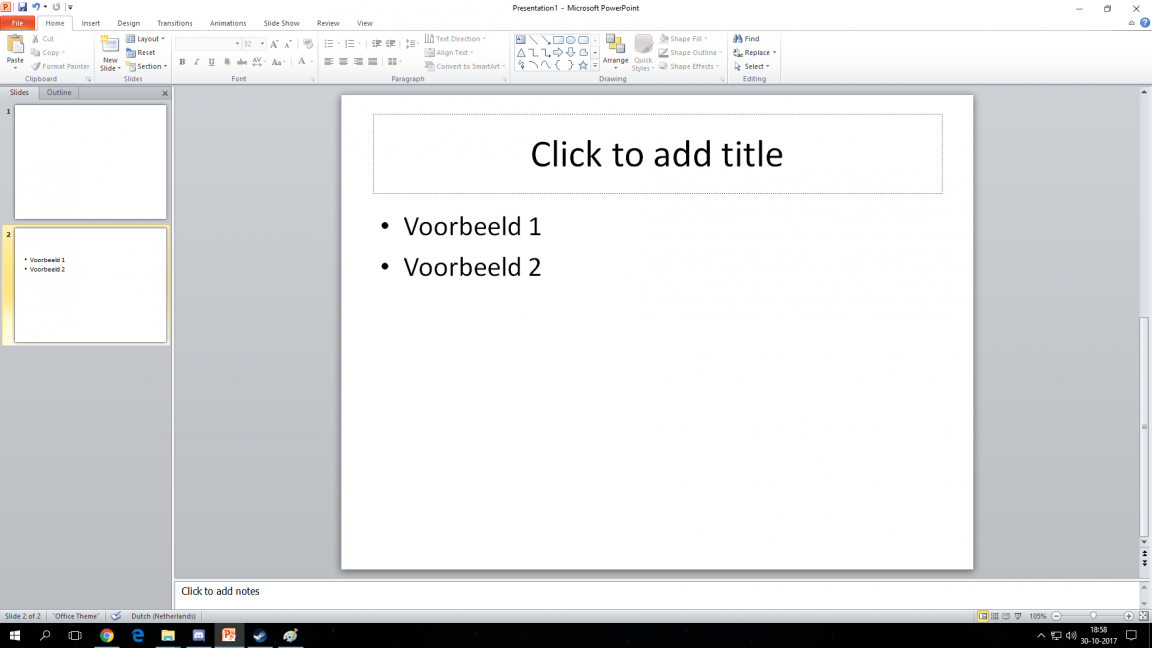The width and height of the screenshot is (1152, 648).
Task: Switch to Slide Sorter view in status bar
Action: 994,616
